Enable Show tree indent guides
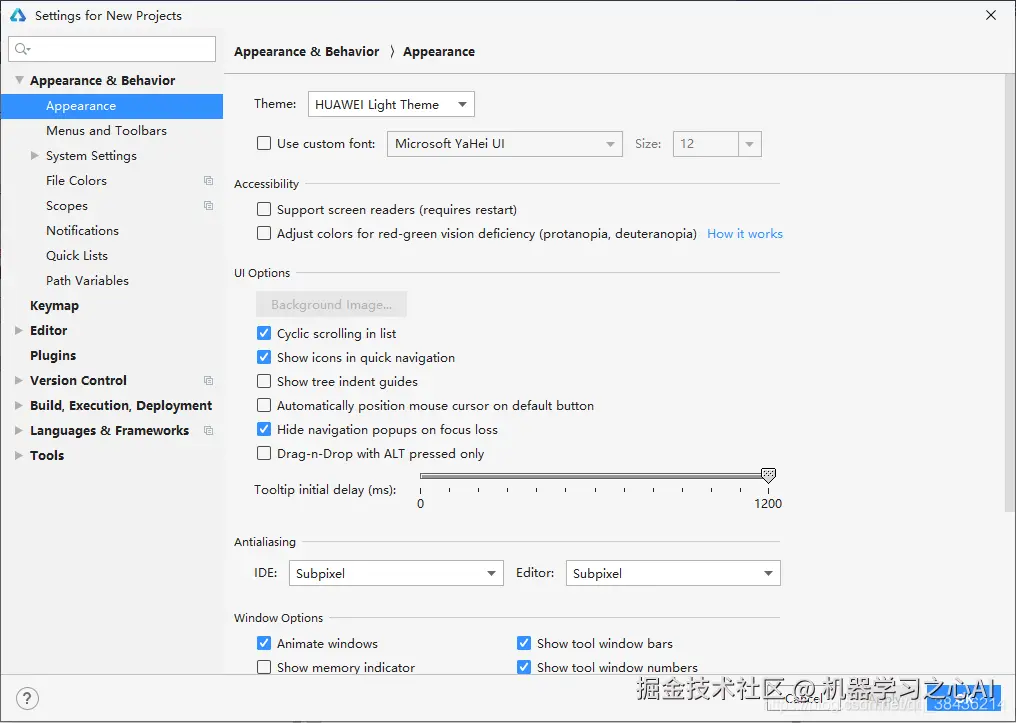 (264, 381)
